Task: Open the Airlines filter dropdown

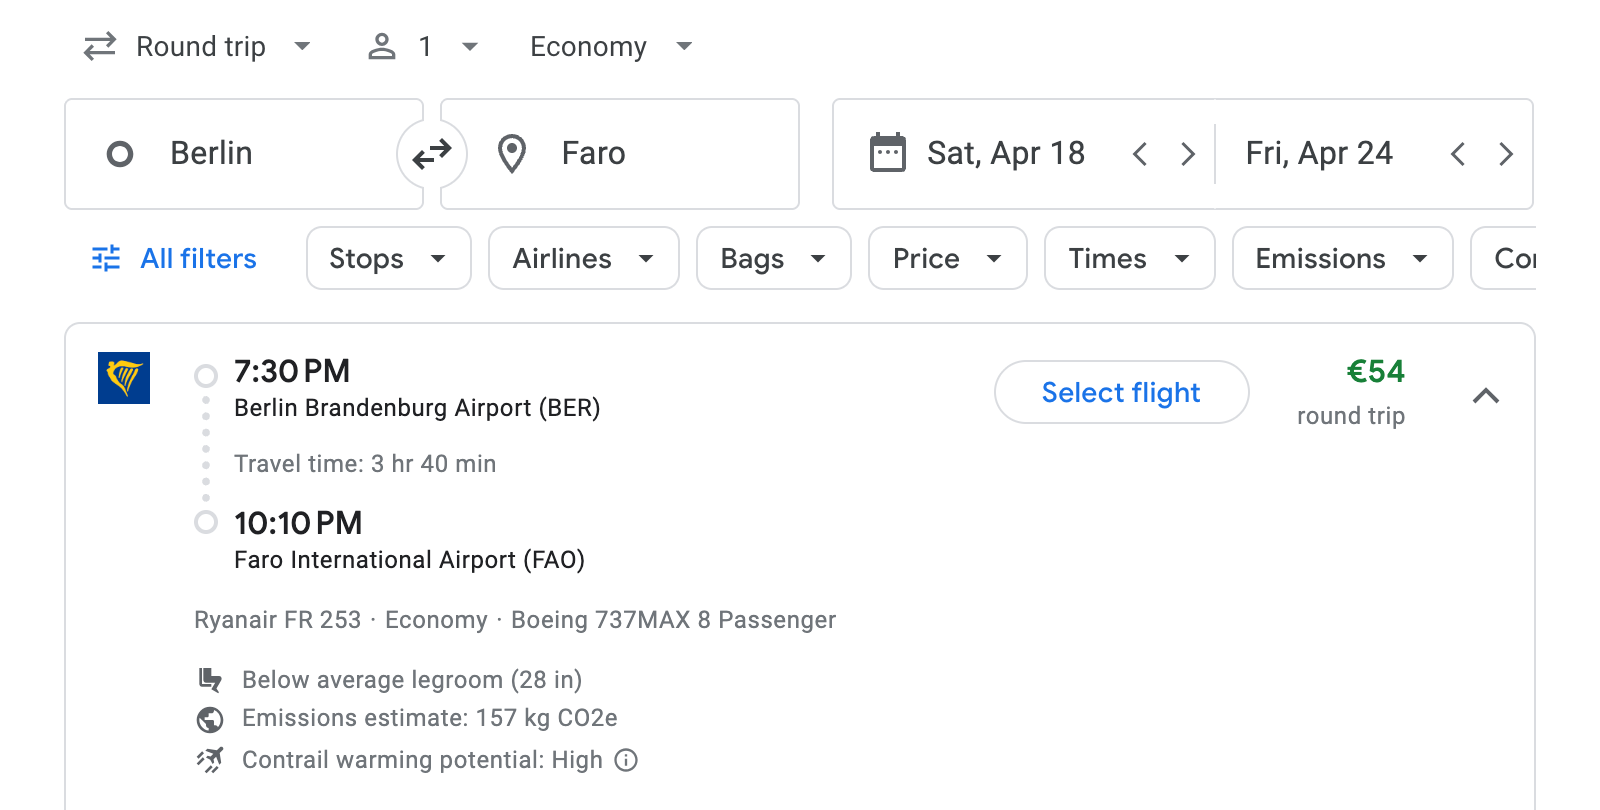Action: 583,258
